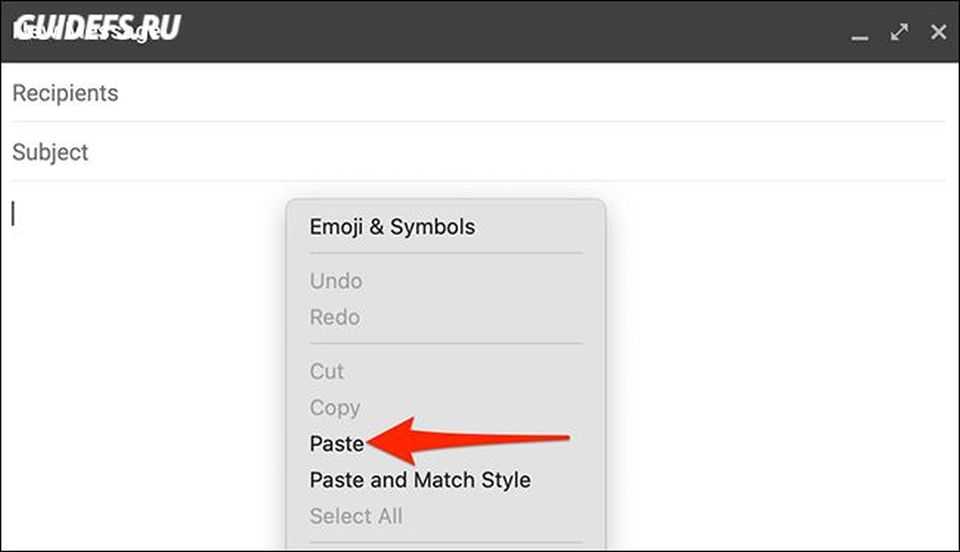Close the New Message compose window
The image size is (960, 552).
coord(938,32)
